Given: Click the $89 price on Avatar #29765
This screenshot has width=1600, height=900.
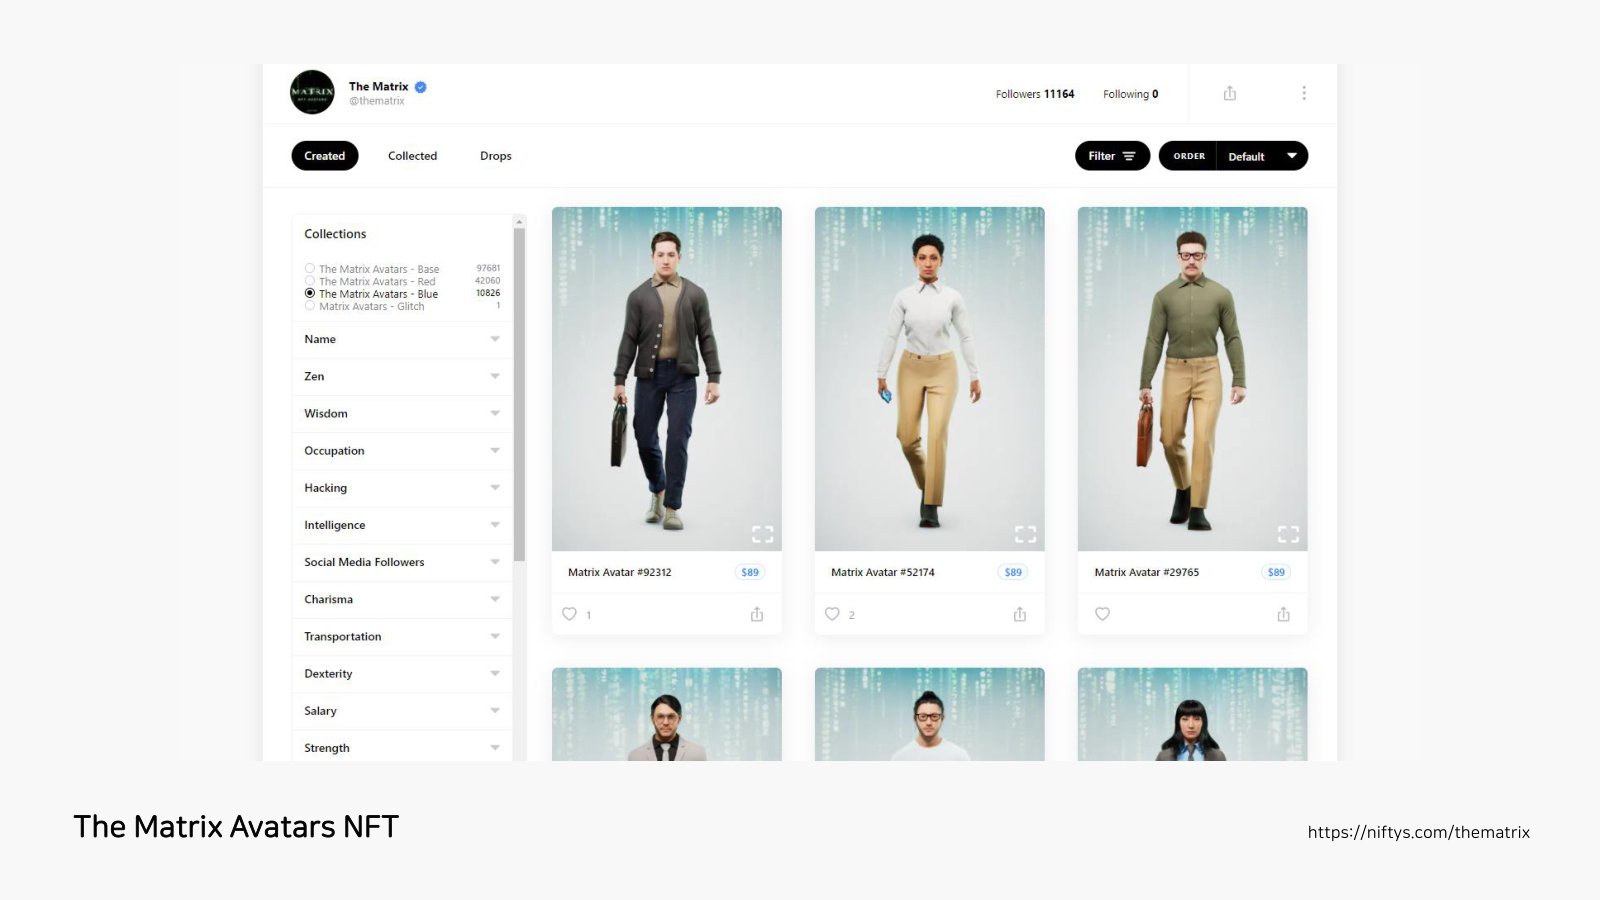Looking at the screenshot, I should pyautogui.click(x=1276, y=572).
